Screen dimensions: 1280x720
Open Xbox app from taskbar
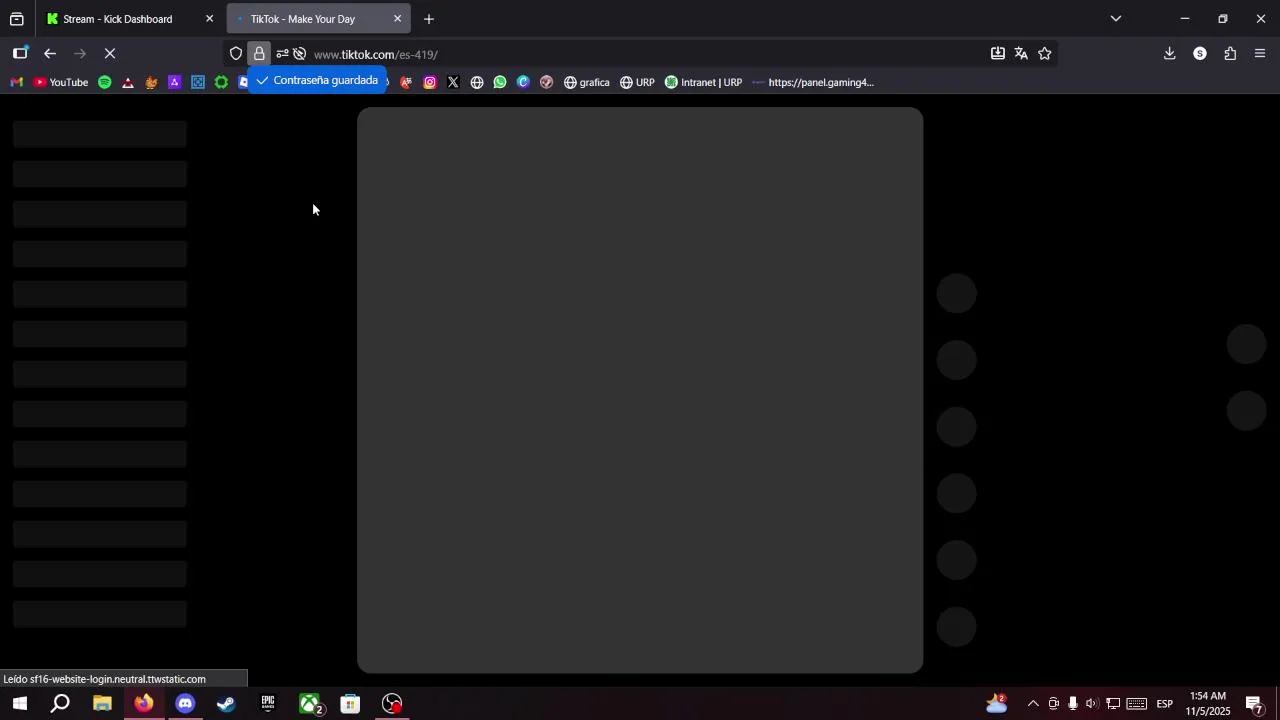coord(310,704)
